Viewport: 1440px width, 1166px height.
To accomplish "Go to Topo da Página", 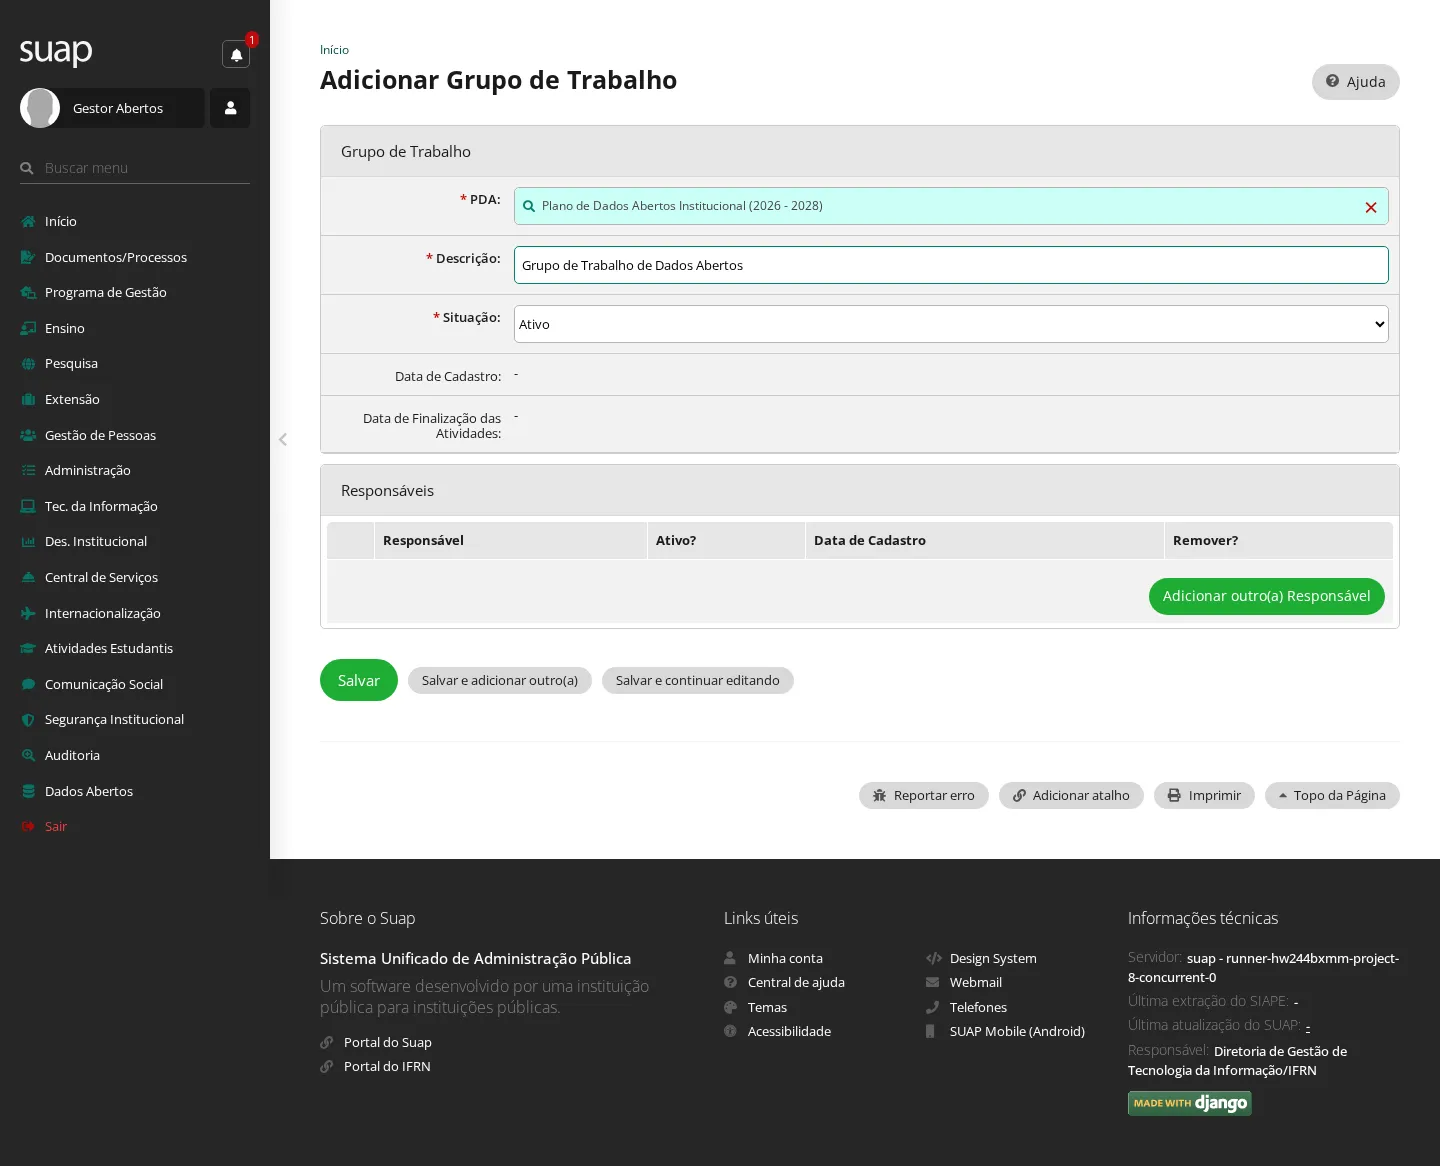I will pos(1332,795).
